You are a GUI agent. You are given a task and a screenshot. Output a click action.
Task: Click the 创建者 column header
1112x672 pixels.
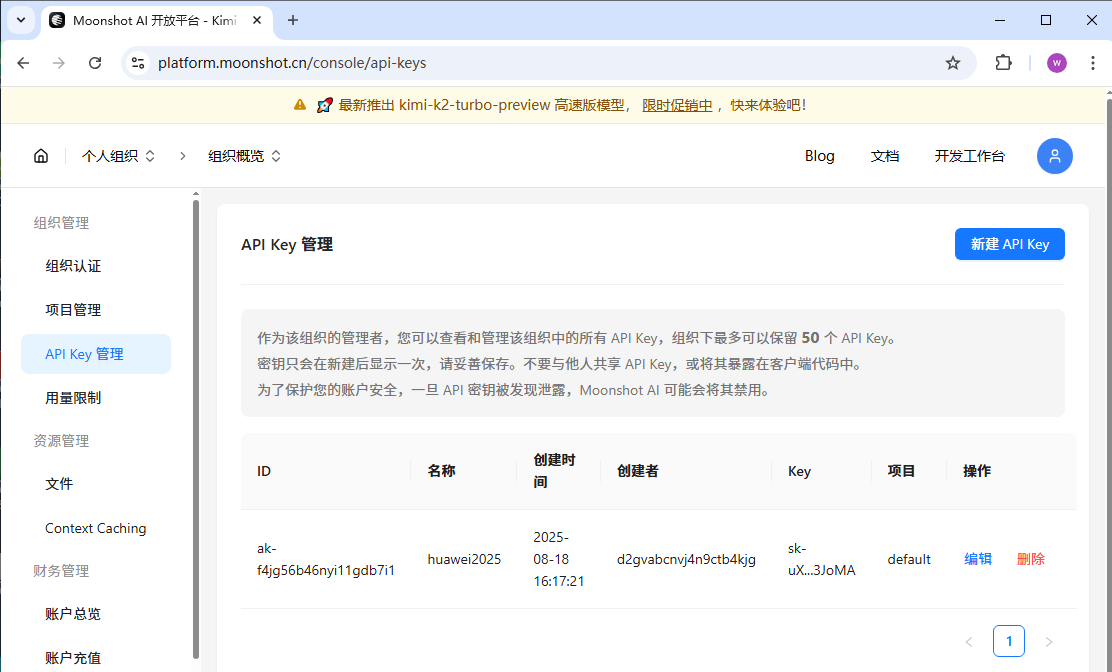638,471
